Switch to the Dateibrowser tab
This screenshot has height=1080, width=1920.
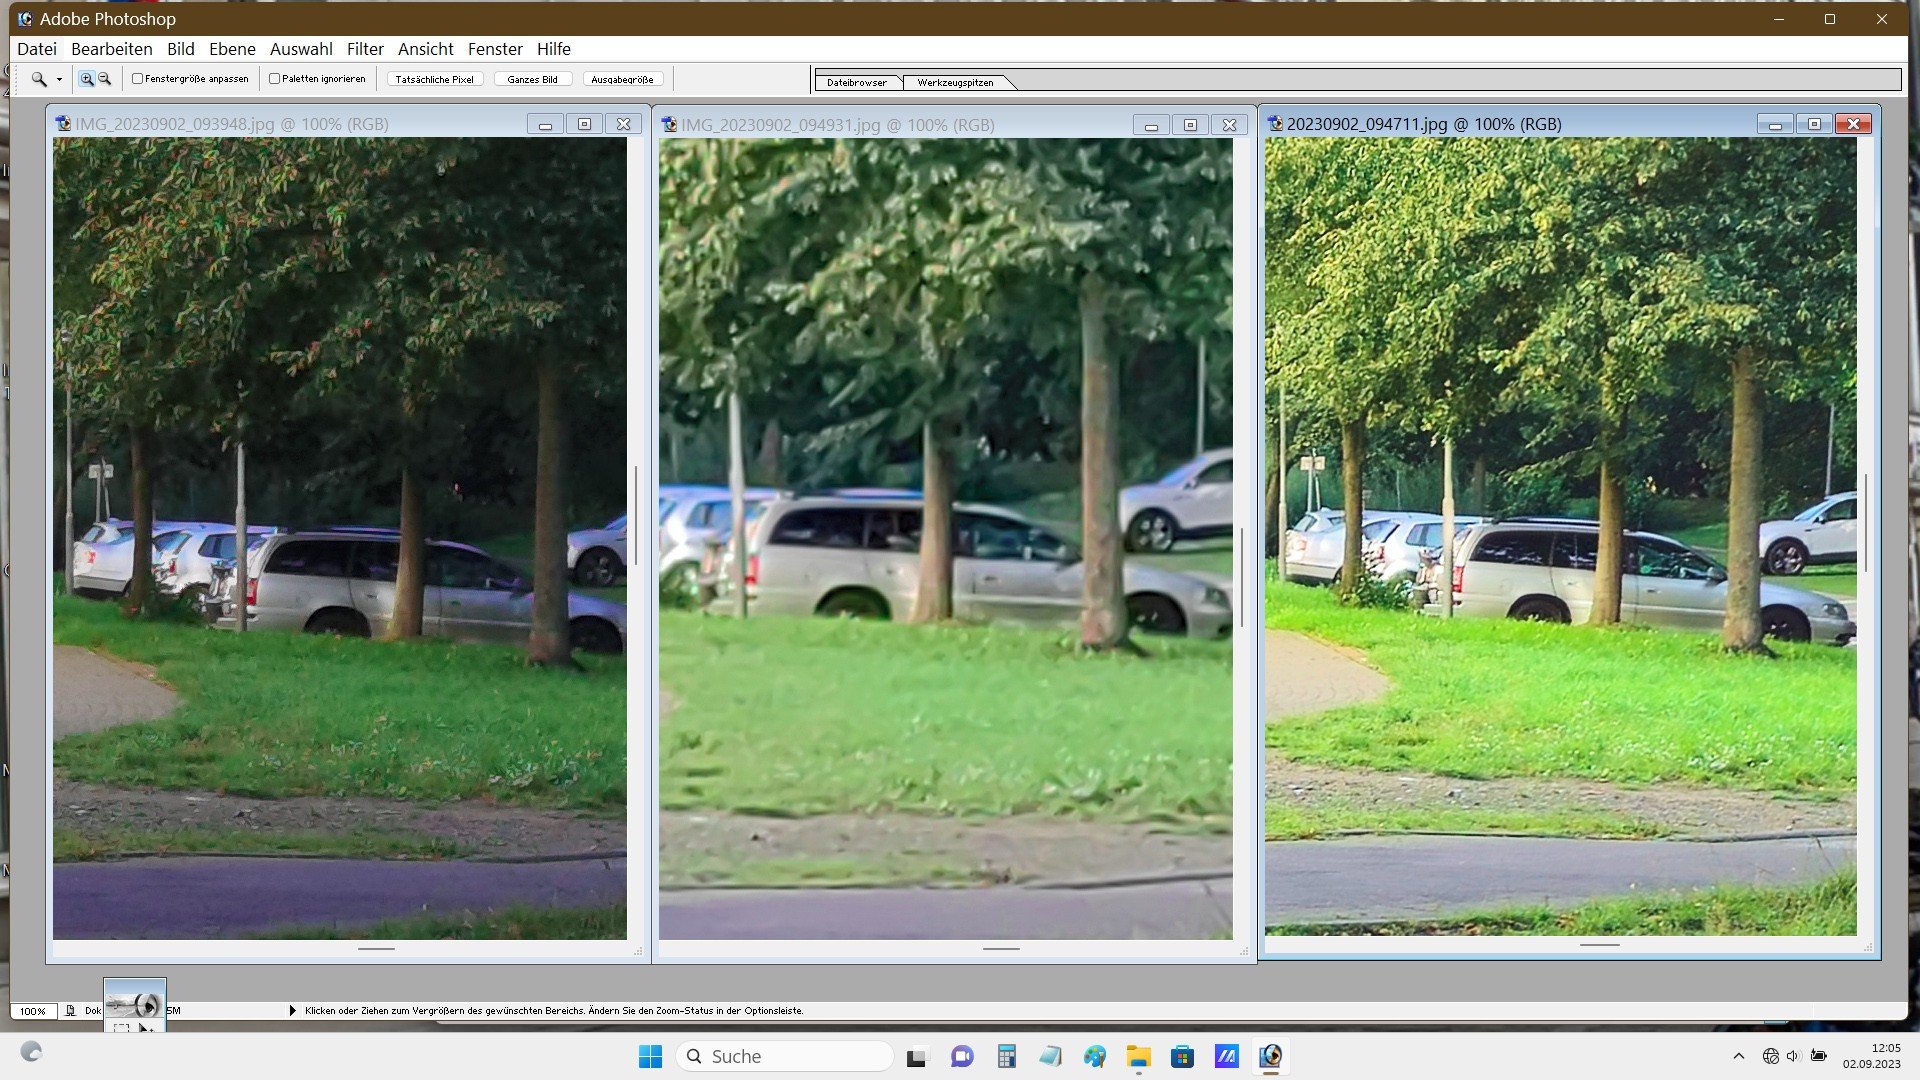tap(857, 83)
